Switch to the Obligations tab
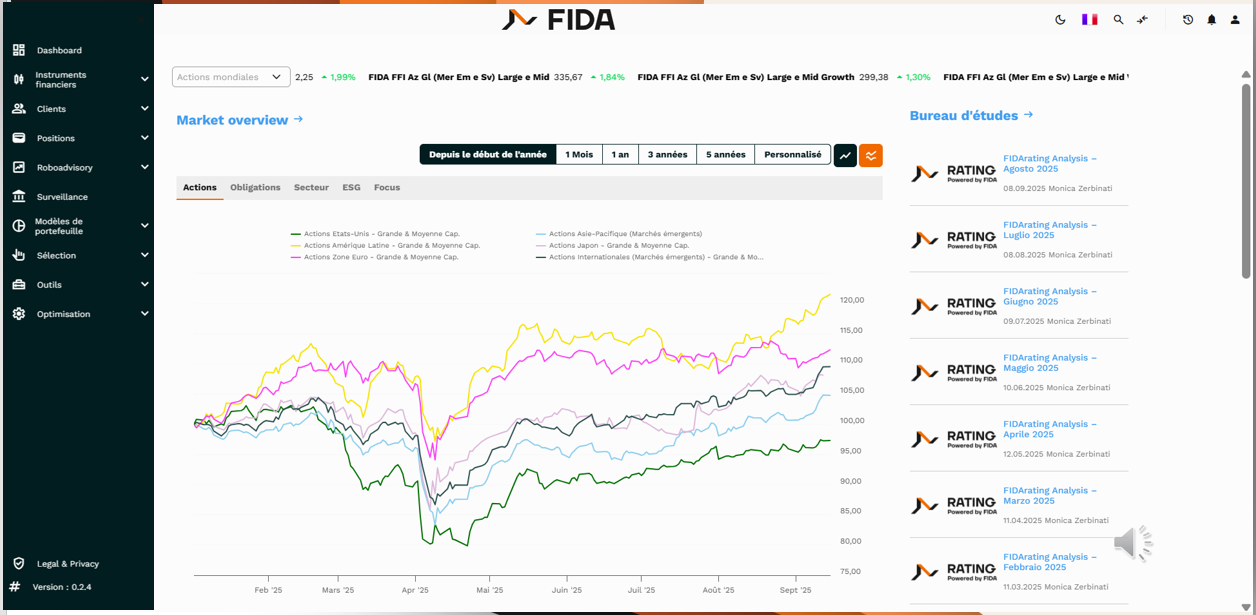Image resolution: width=1256 pixels, height=615 pixels. pyautogui.click(x=255, y=188)
